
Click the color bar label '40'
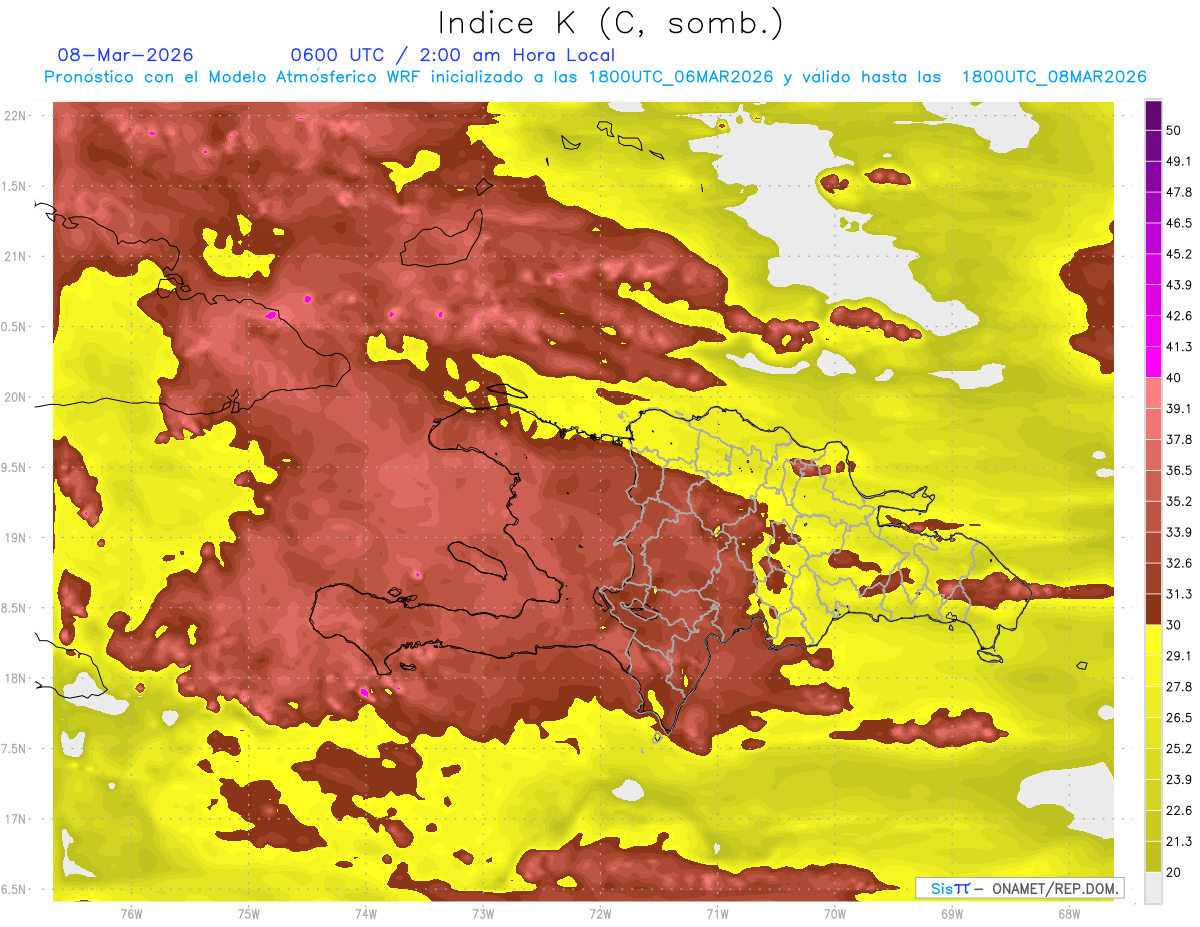1174,378
